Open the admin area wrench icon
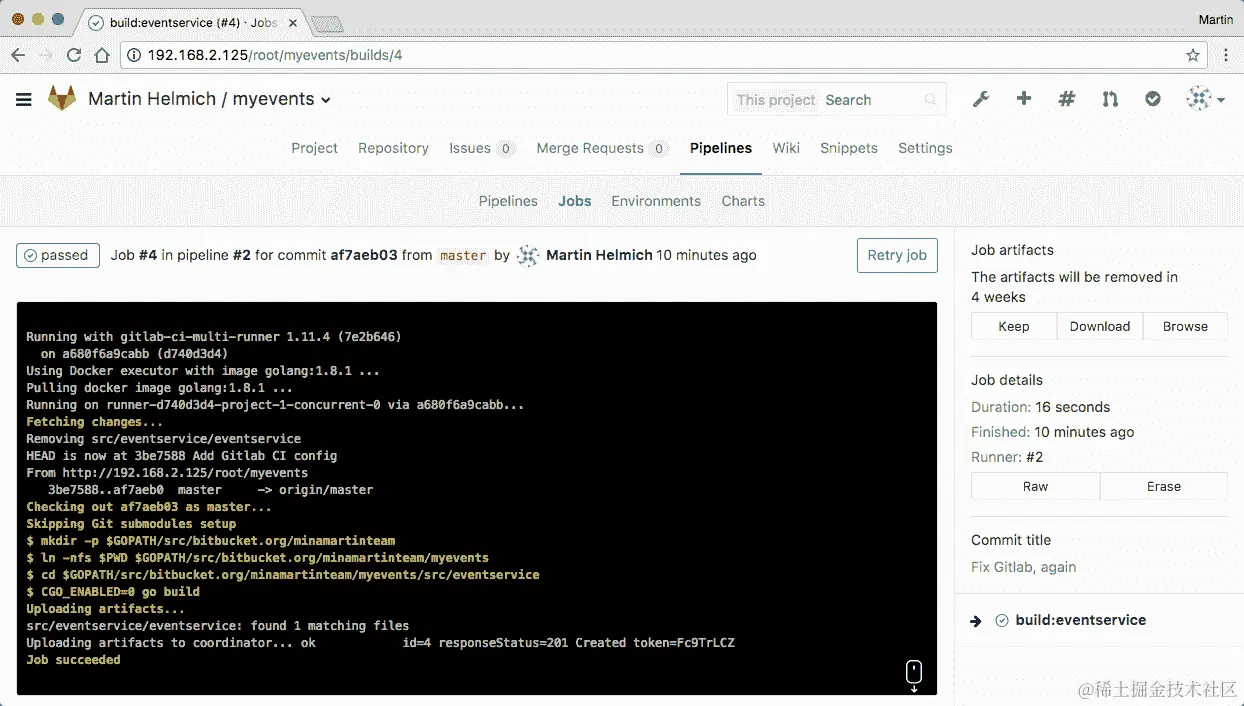 (981, 99)
